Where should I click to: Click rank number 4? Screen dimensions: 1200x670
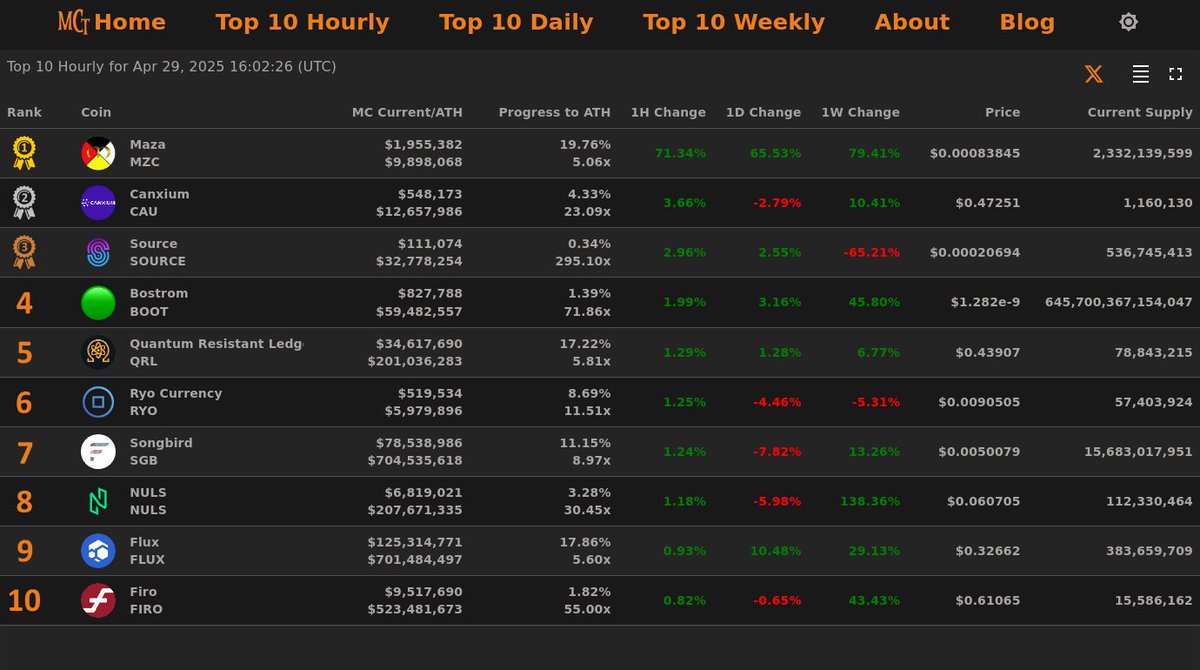(24, 303)
